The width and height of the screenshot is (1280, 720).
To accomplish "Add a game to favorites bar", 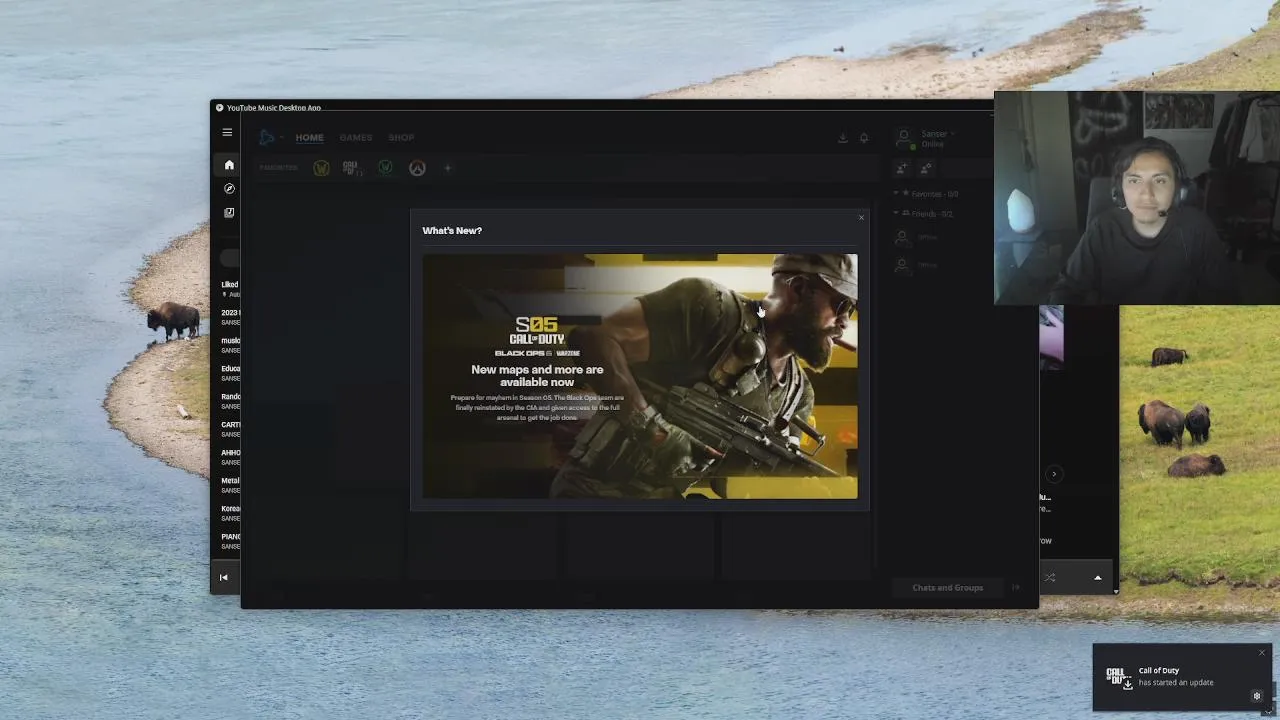I will point(447,168).
